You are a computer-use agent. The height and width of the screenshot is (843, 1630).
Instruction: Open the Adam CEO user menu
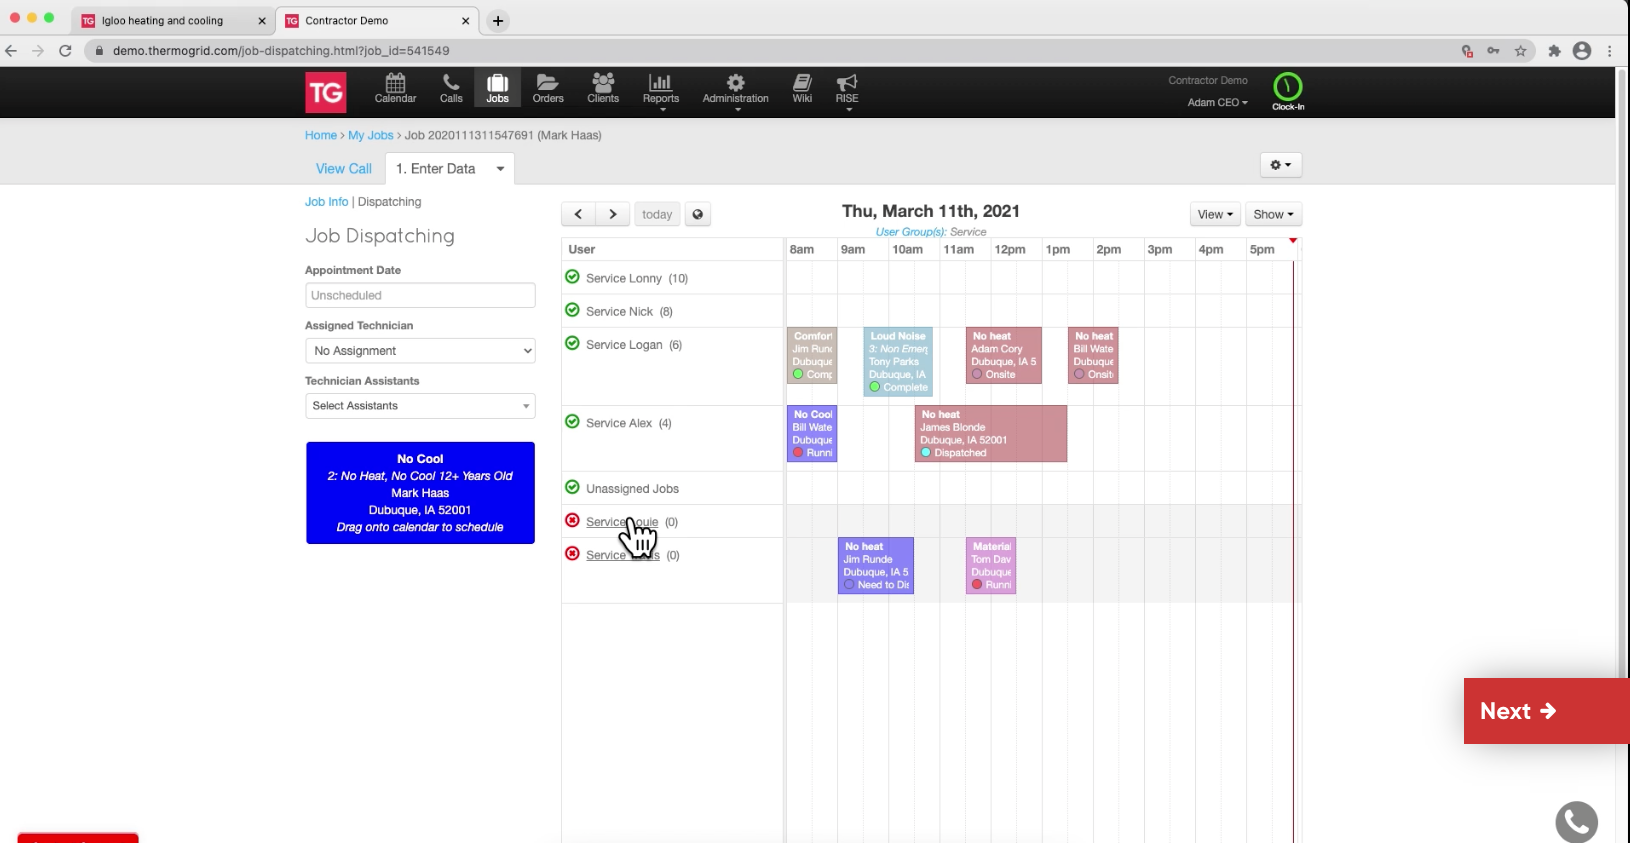coord(1217,102)
